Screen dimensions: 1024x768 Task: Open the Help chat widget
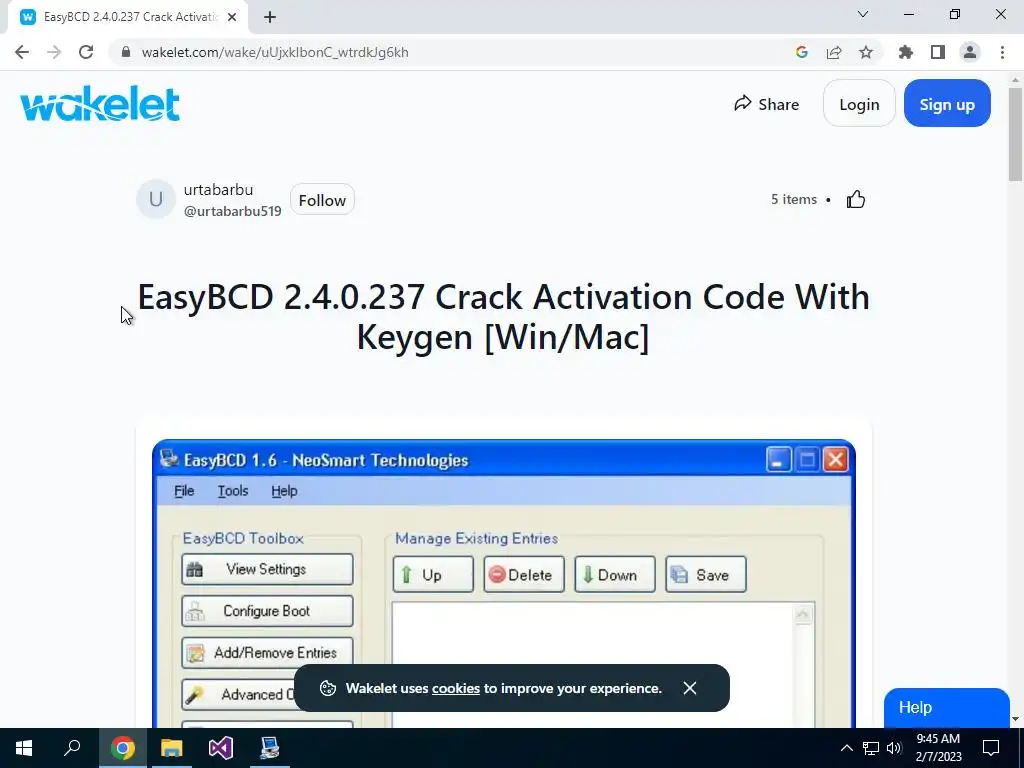tap(946, 708)
